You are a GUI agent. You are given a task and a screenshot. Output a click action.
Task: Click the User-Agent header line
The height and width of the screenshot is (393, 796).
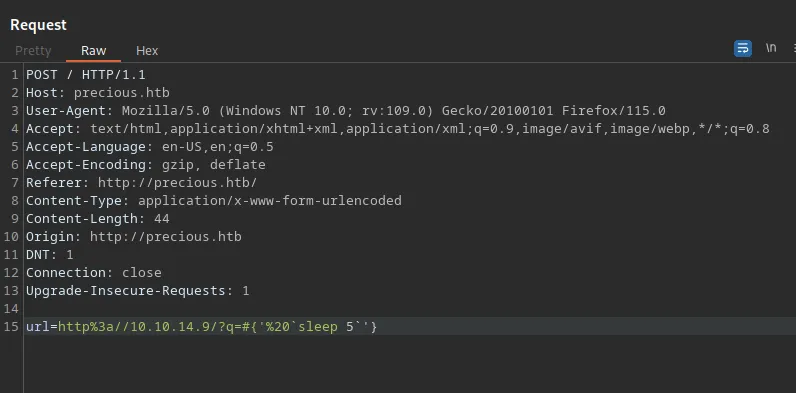tap(346, 111)
